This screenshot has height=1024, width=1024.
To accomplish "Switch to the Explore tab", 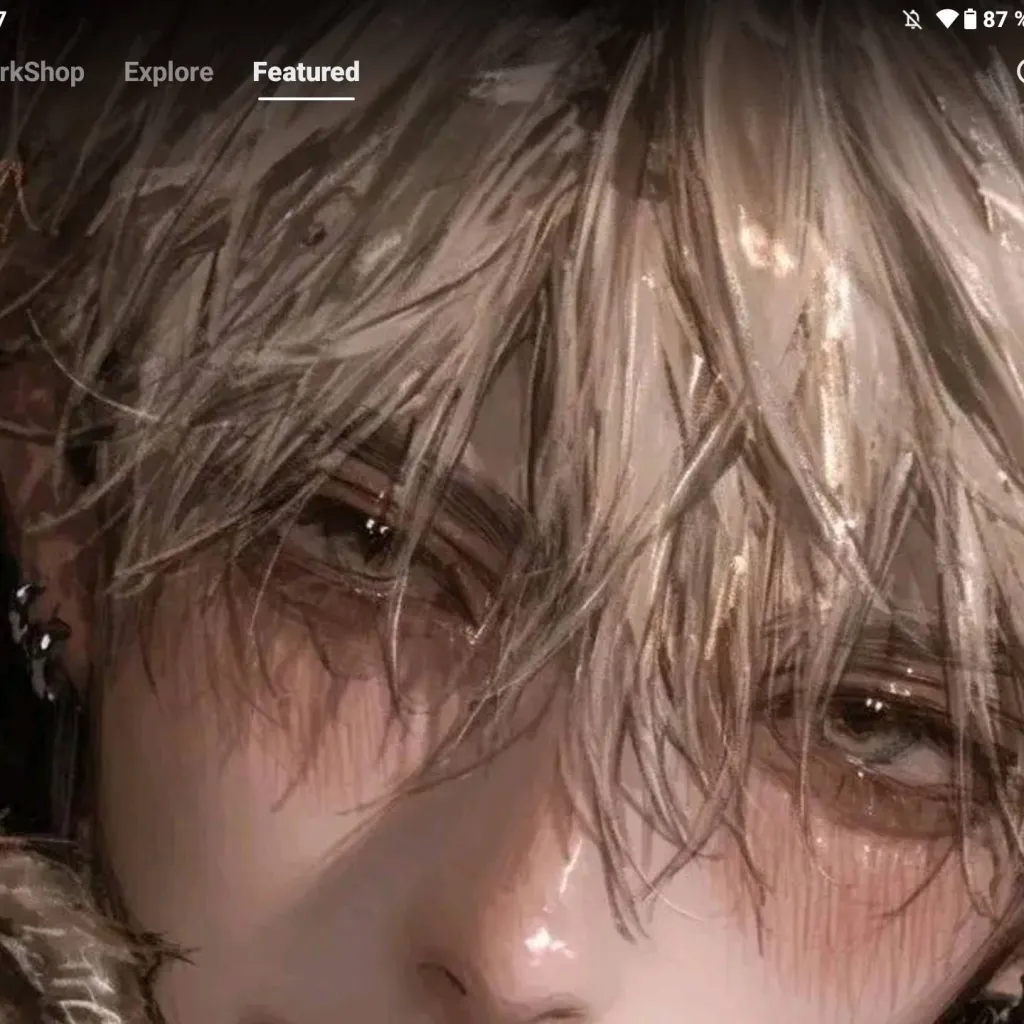I will click(168, 72).
